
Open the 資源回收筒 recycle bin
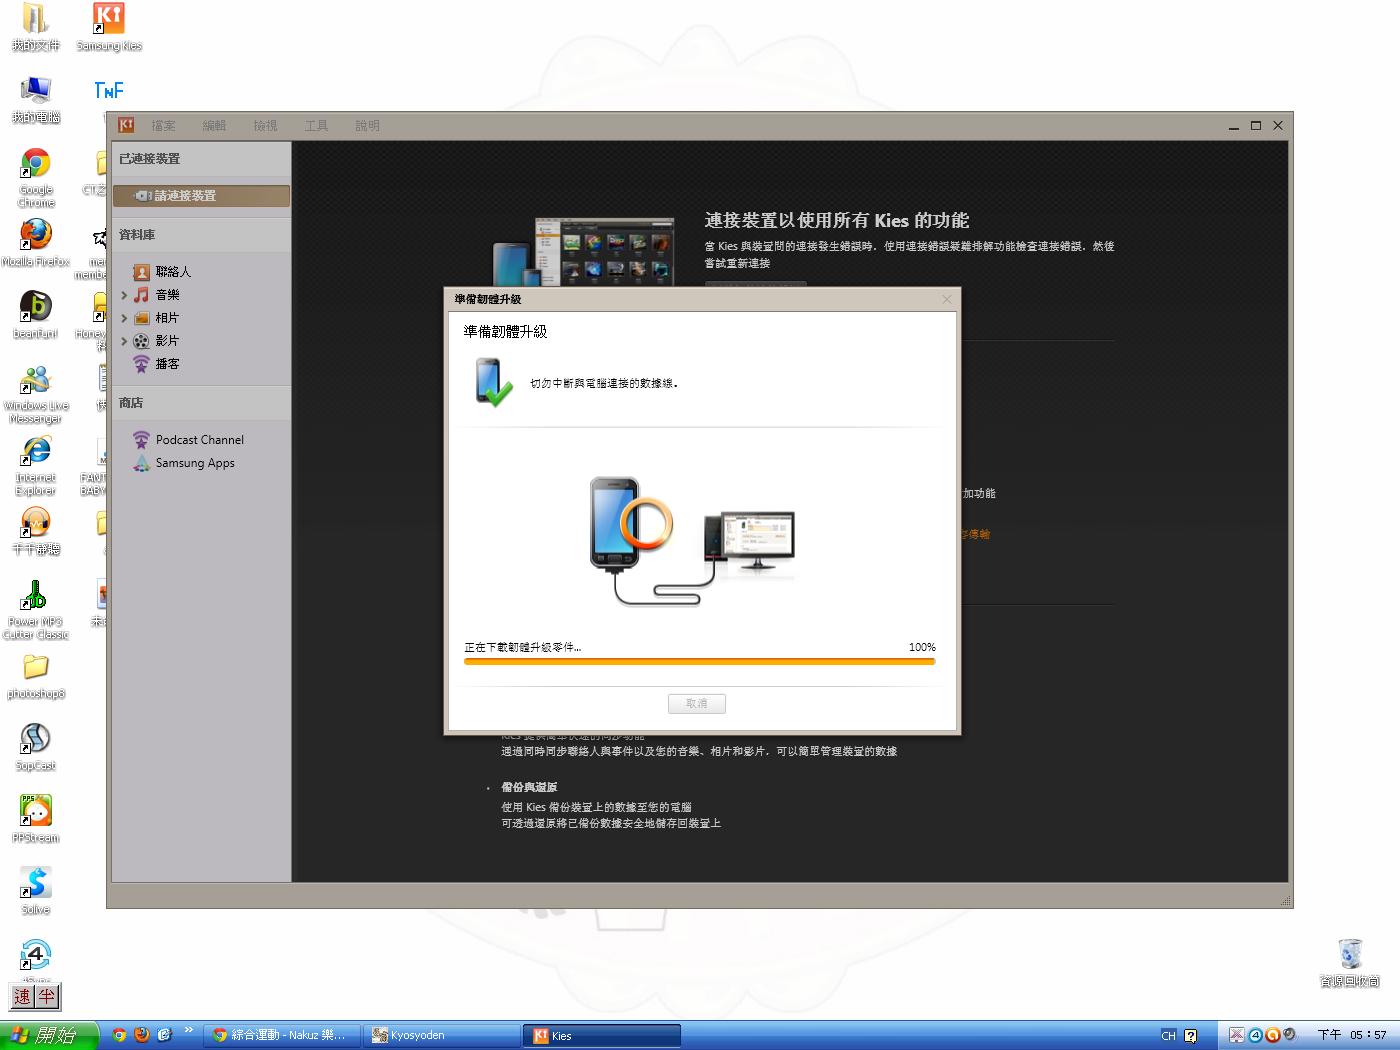tap(1350, 962)
